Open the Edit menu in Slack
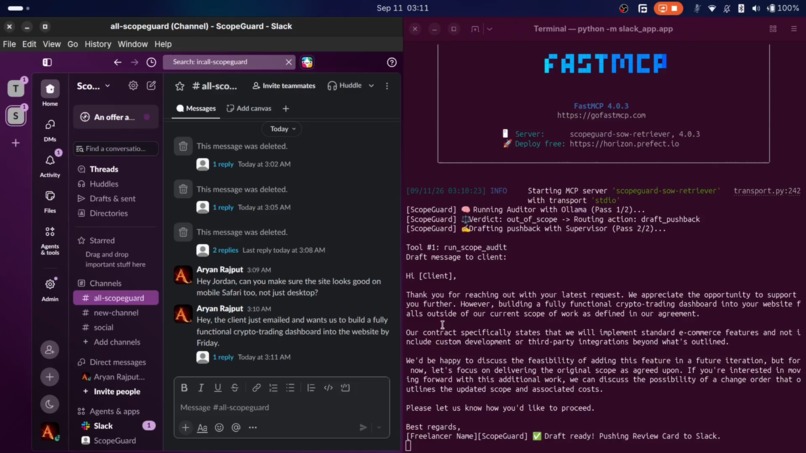 click(29, 44)
